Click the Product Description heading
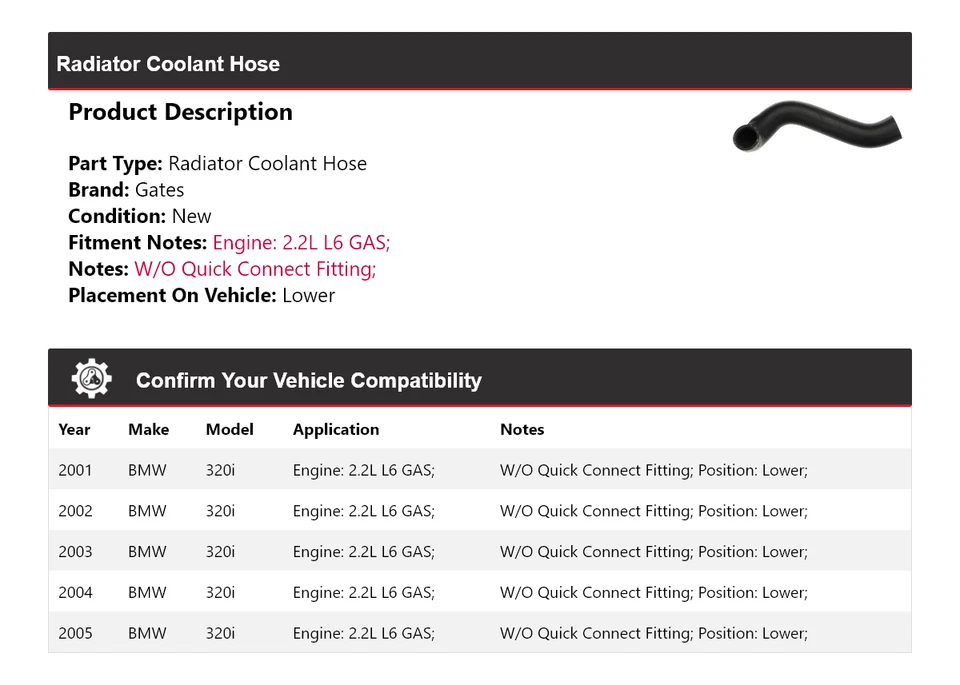 click(180, 112)
